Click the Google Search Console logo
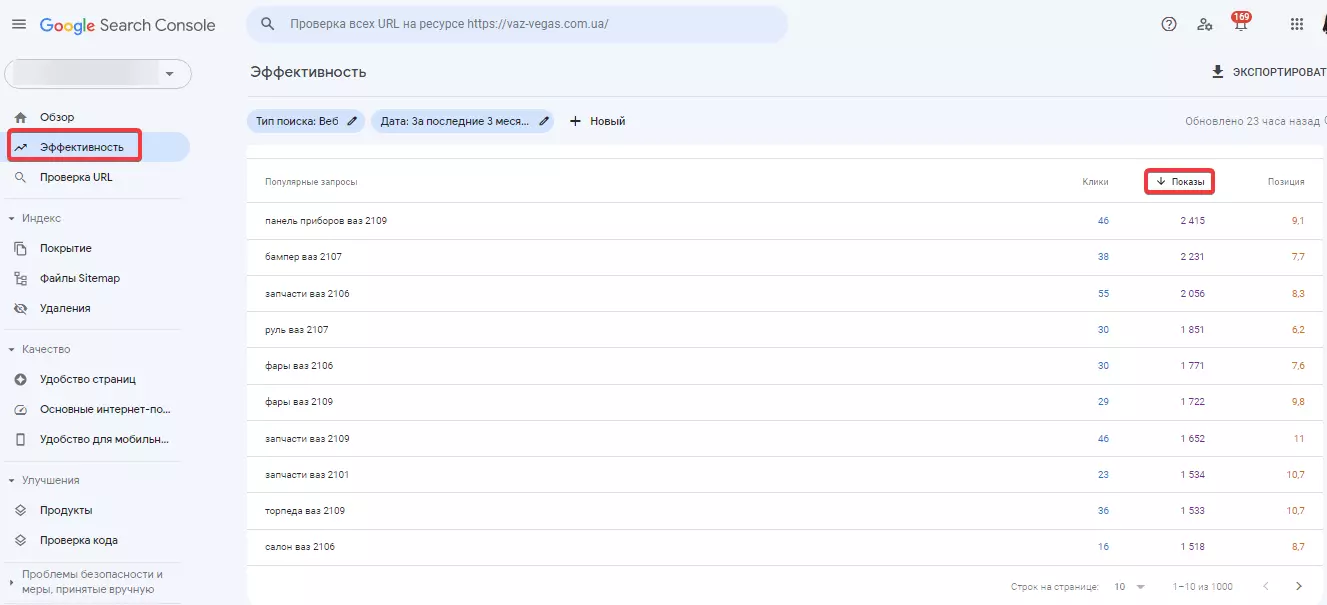This screenshot has width=1327, height=605. click(x=128, y=25)
